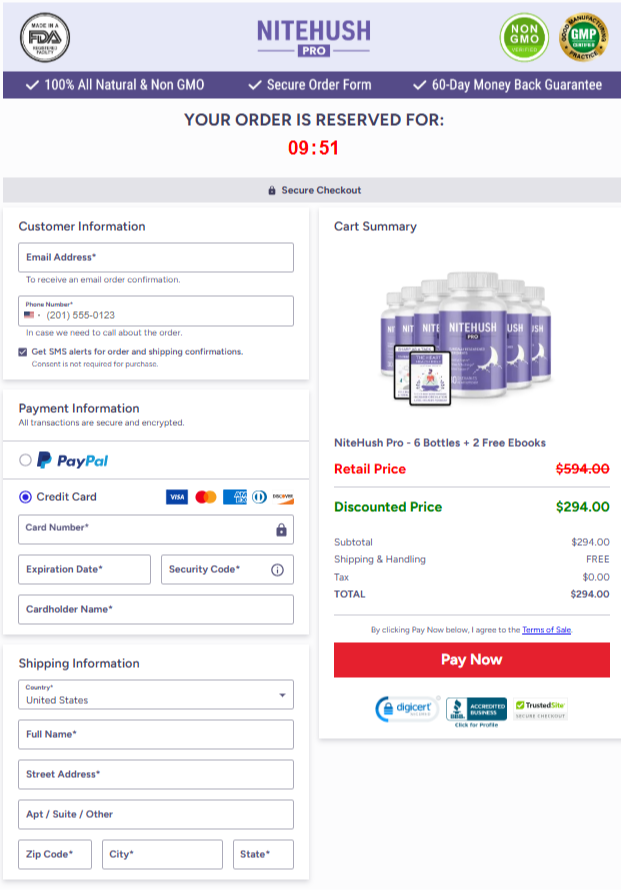Click the TrustedSite secure checkout badge
Viewport: 621px width, 890px height.
click(x=540, y=709)
